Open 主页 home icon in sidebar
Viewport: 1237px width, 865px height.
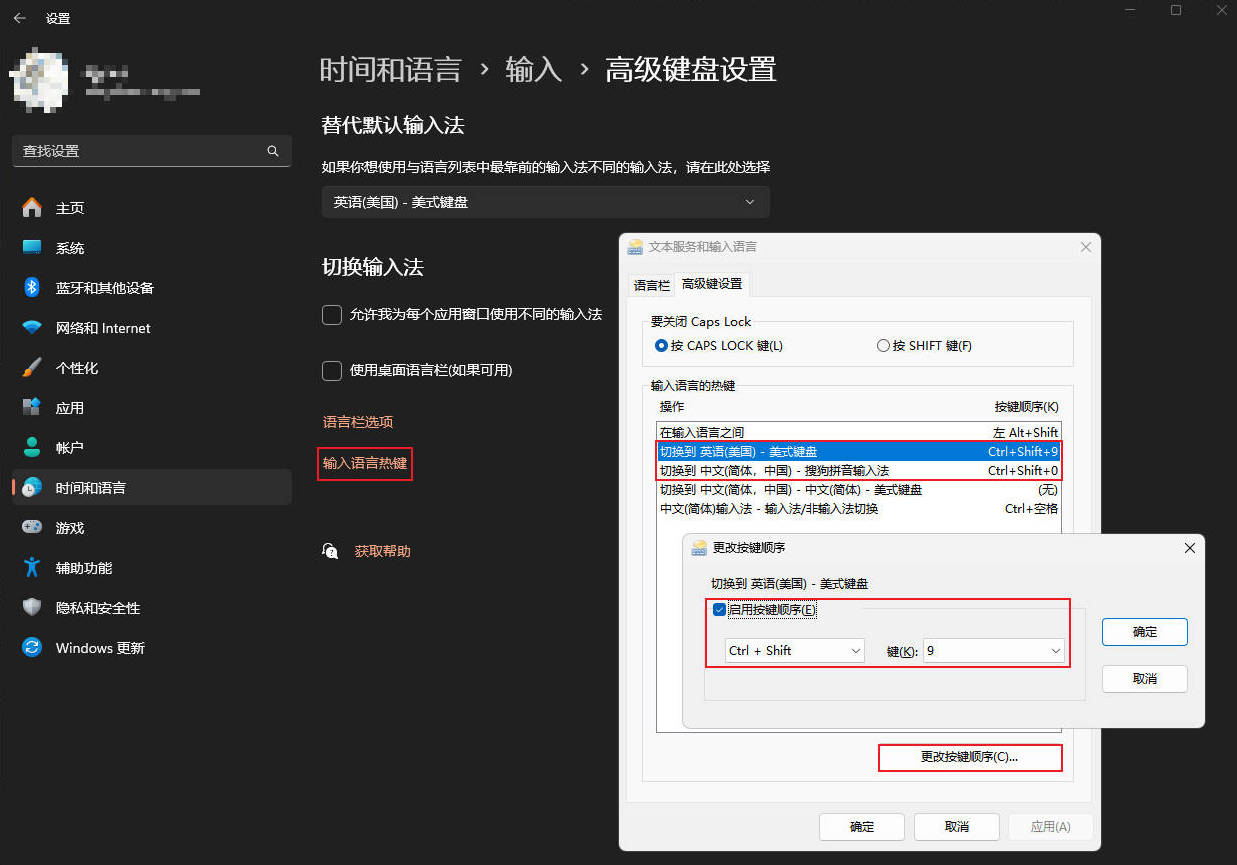[x=32, y=208]
